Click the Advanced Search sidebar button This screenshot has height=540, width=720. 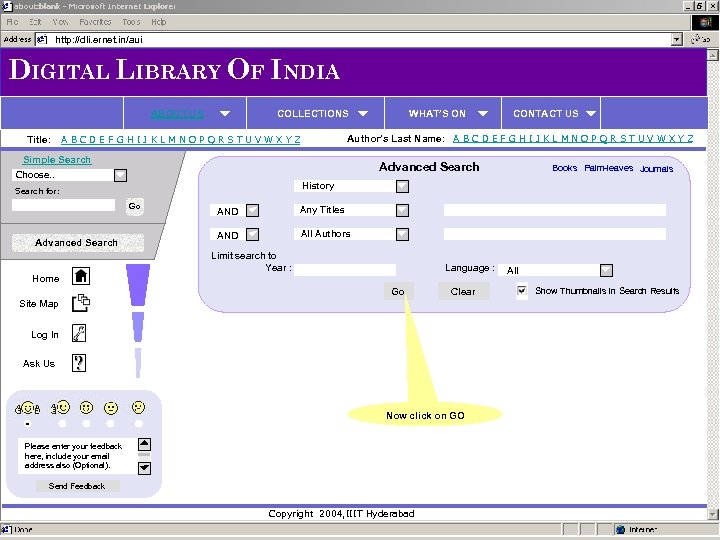(x=77, y=242)
